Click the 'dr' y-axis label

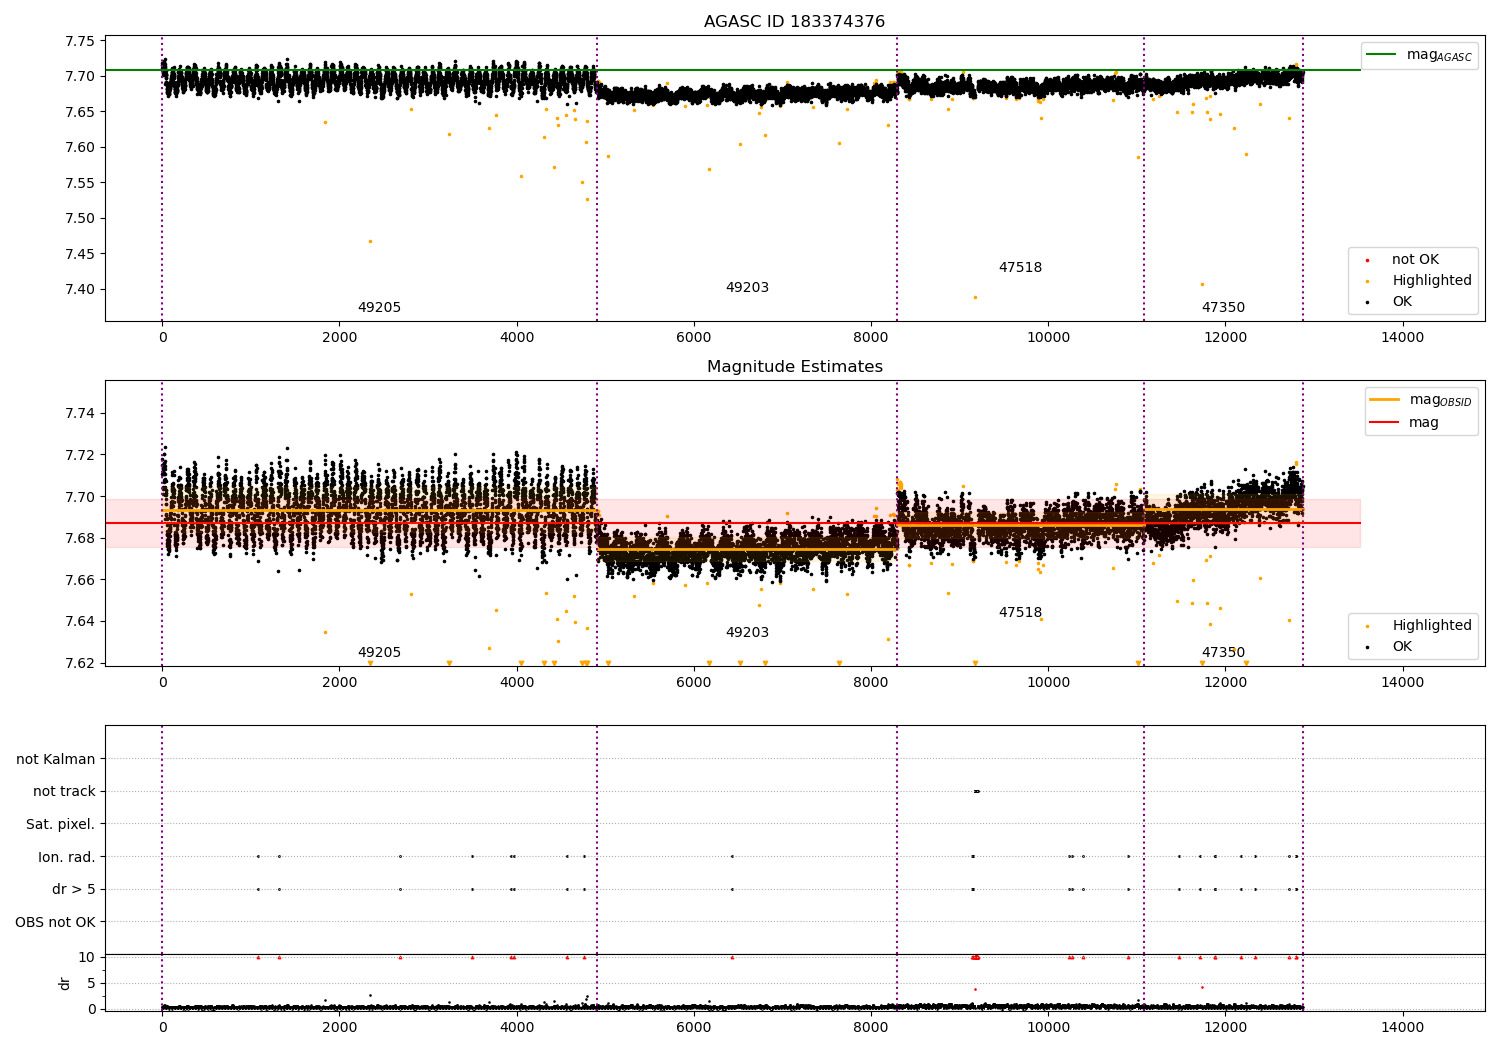(64, 983)
